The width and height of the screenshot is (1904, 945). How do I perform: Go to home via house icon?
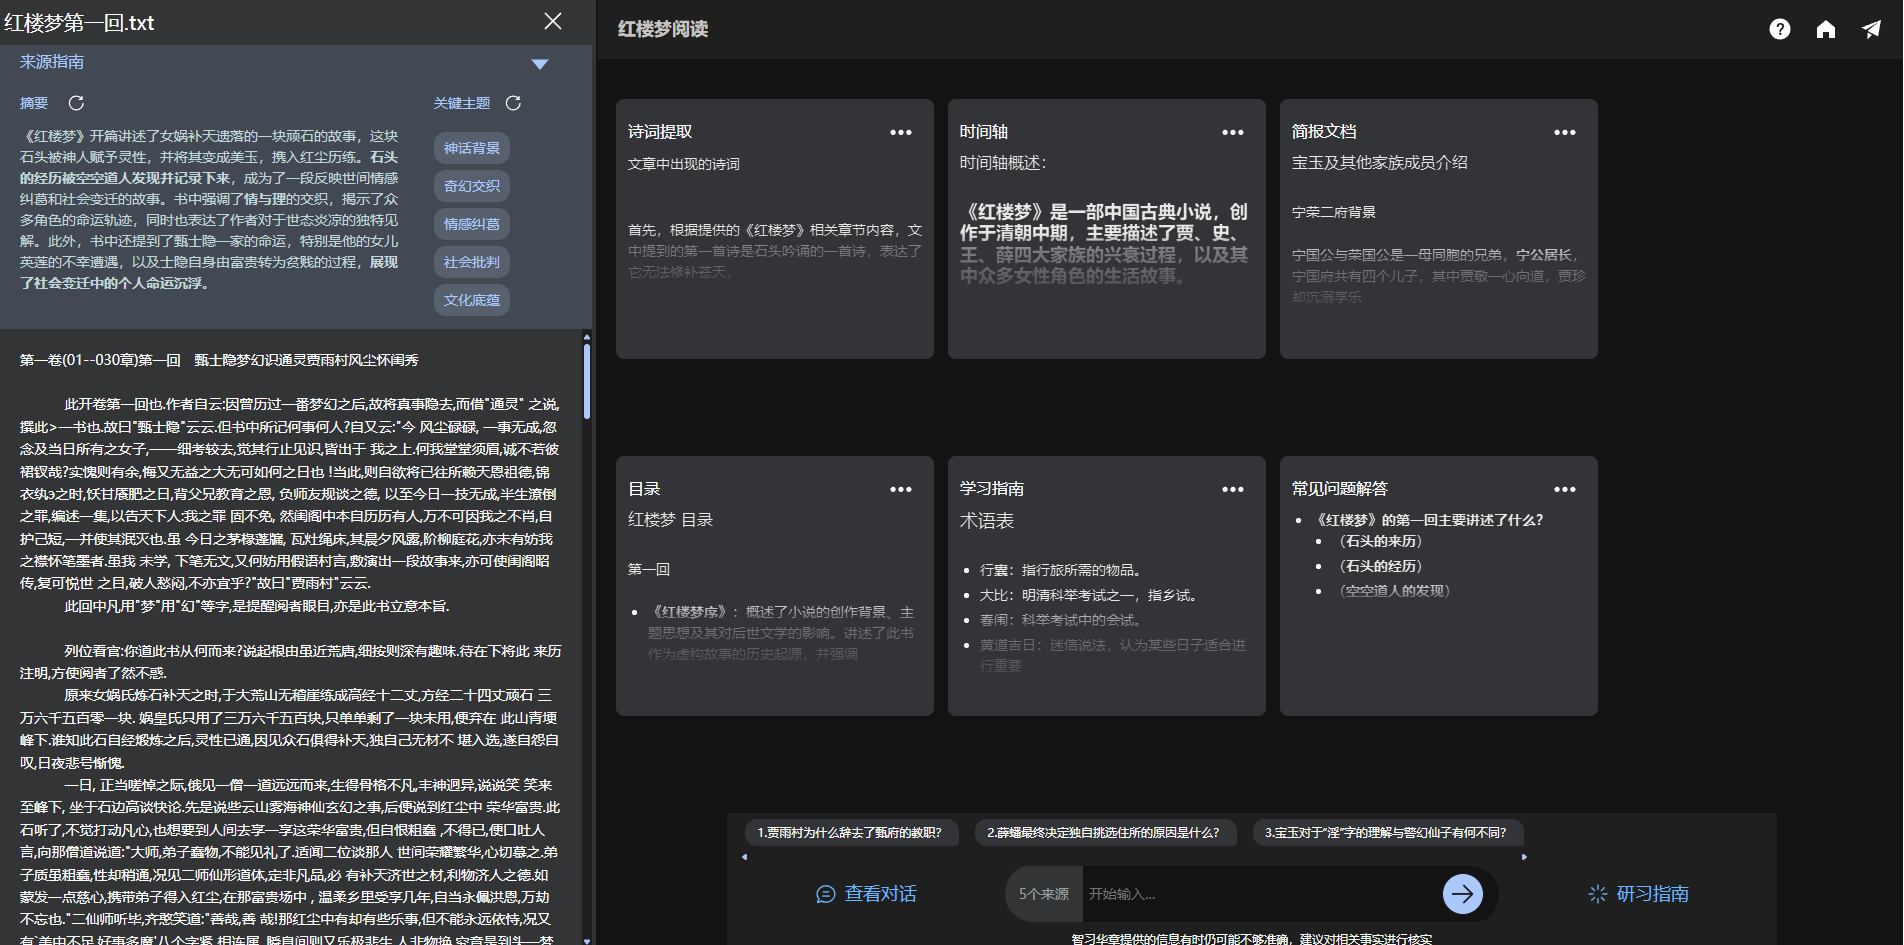click(1826, 29)
